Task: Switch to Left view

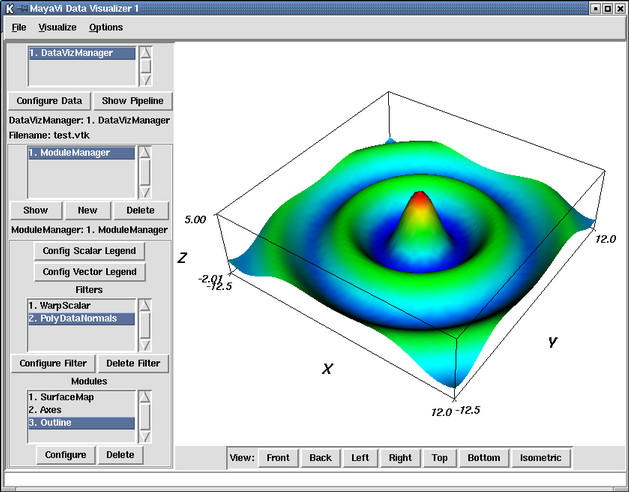Action: click(x=360, y=458)
